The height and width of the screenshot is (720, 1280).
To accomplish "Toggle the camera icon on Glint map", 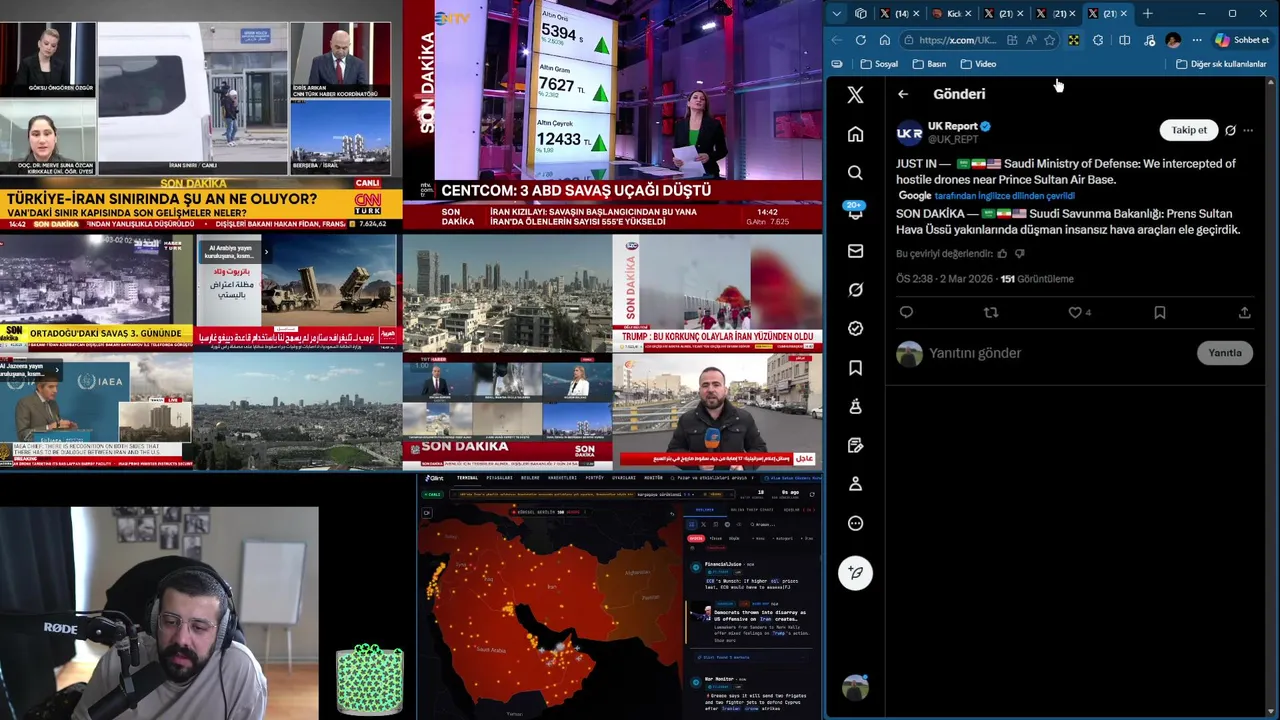I will pos(427,512).
